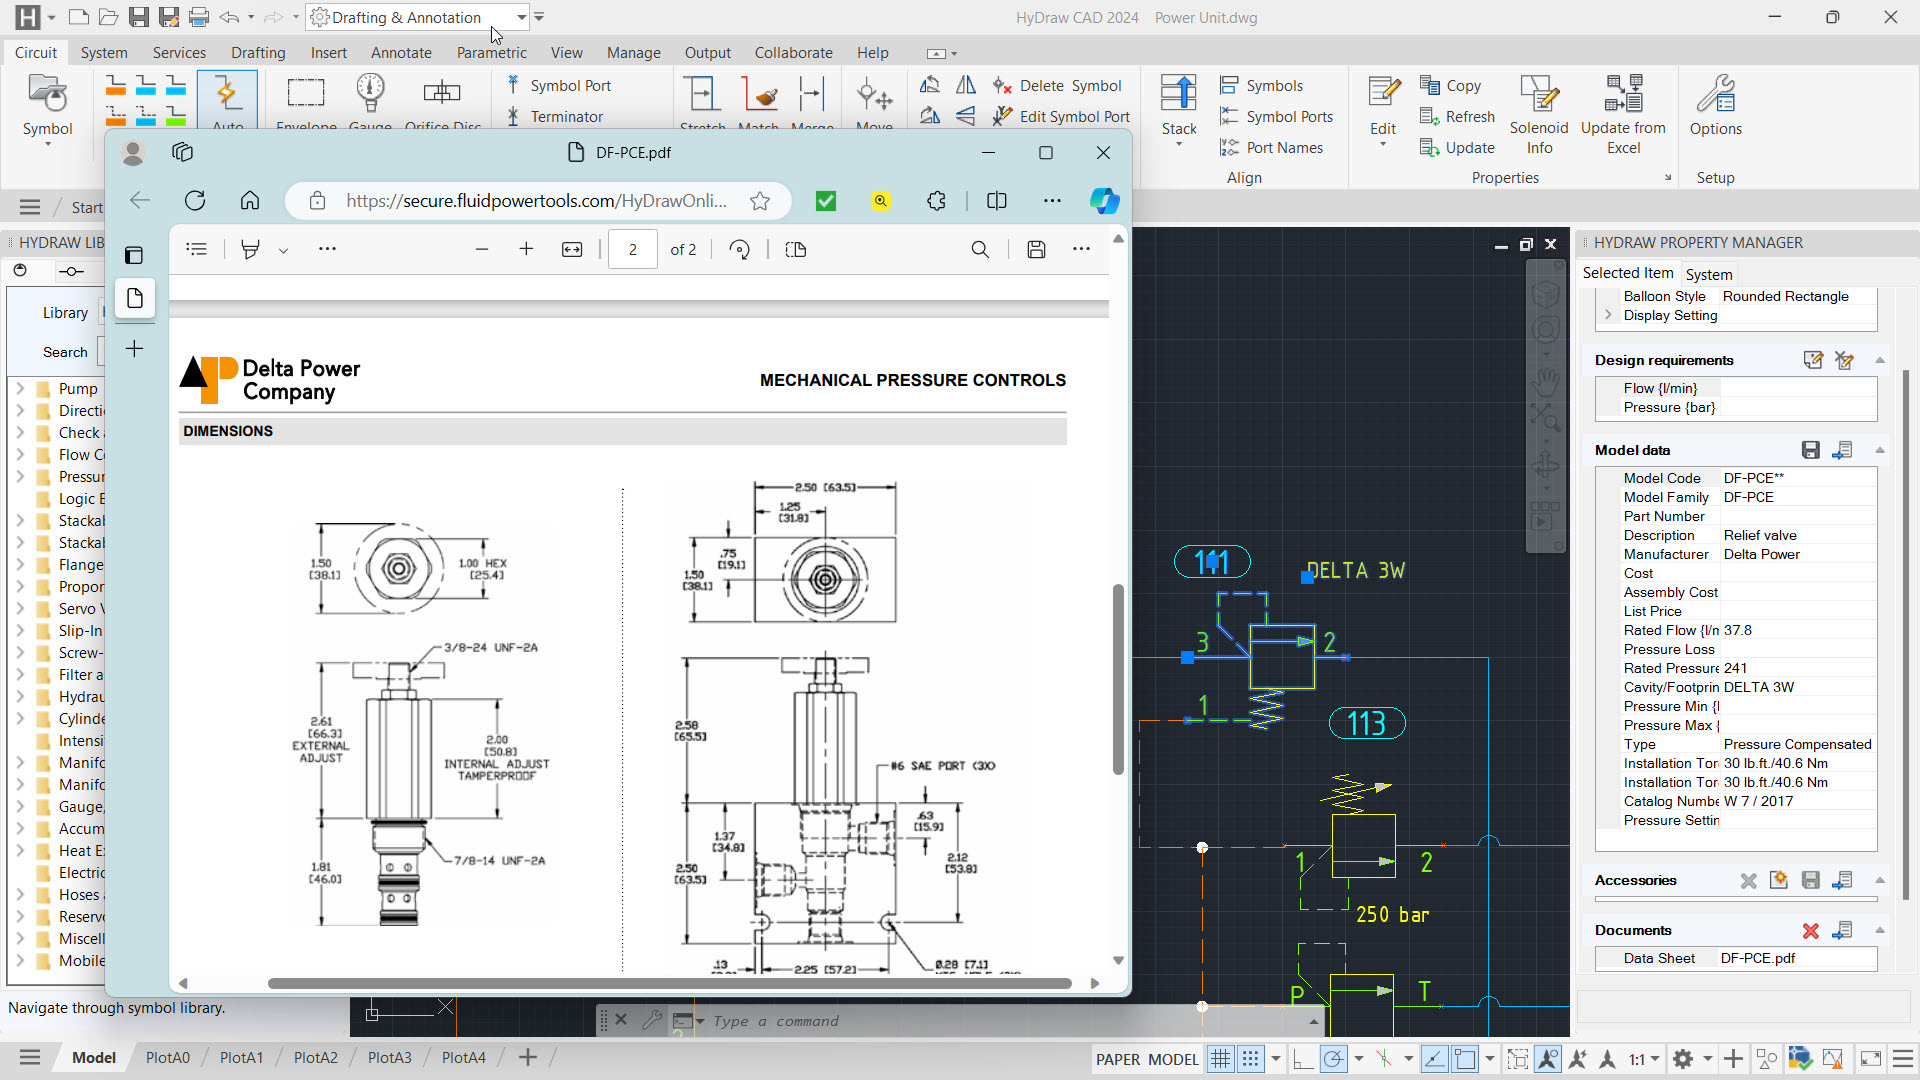The height and width of the screenshot is (1080, 1920).
Task: Toggle grid display in status bar
Action: [1220, 1059]
